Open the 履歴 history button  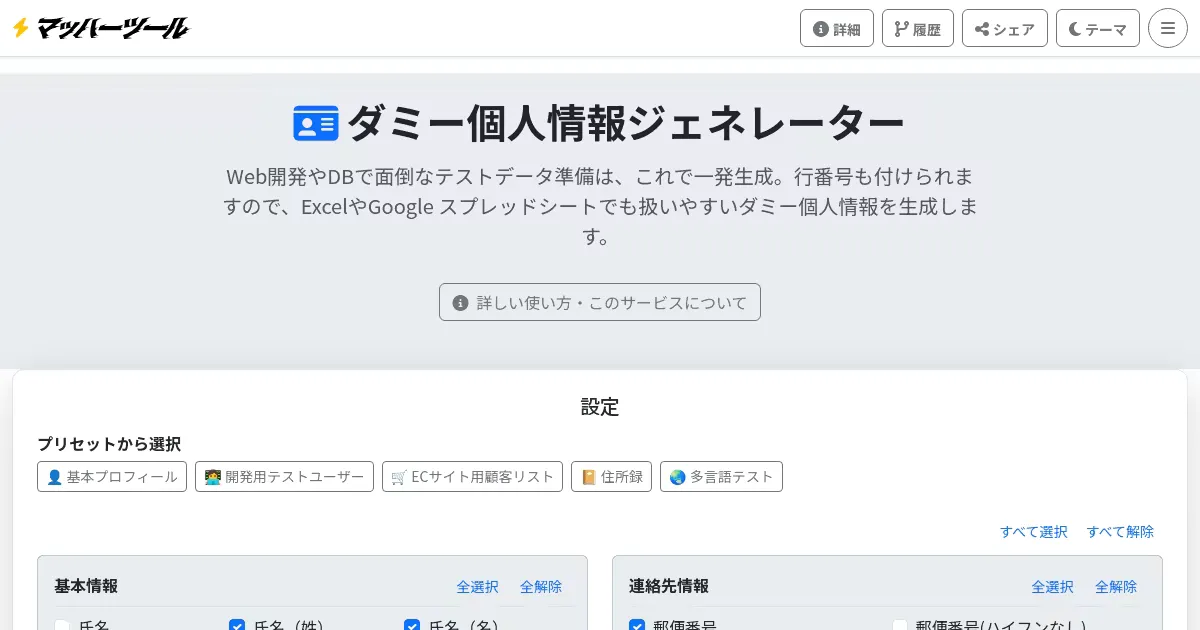pyautogui.click(x=917, y=28)
